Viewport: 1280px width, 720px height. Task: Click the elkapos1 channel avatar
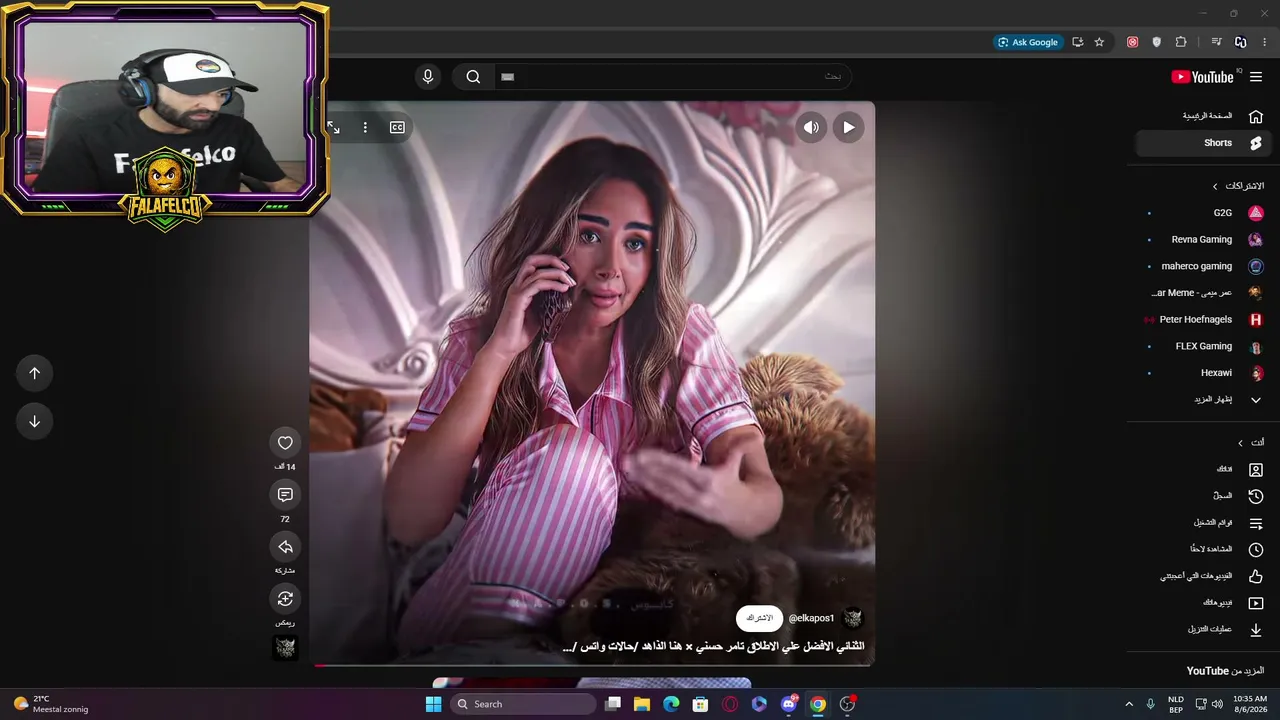pos(853,618)
